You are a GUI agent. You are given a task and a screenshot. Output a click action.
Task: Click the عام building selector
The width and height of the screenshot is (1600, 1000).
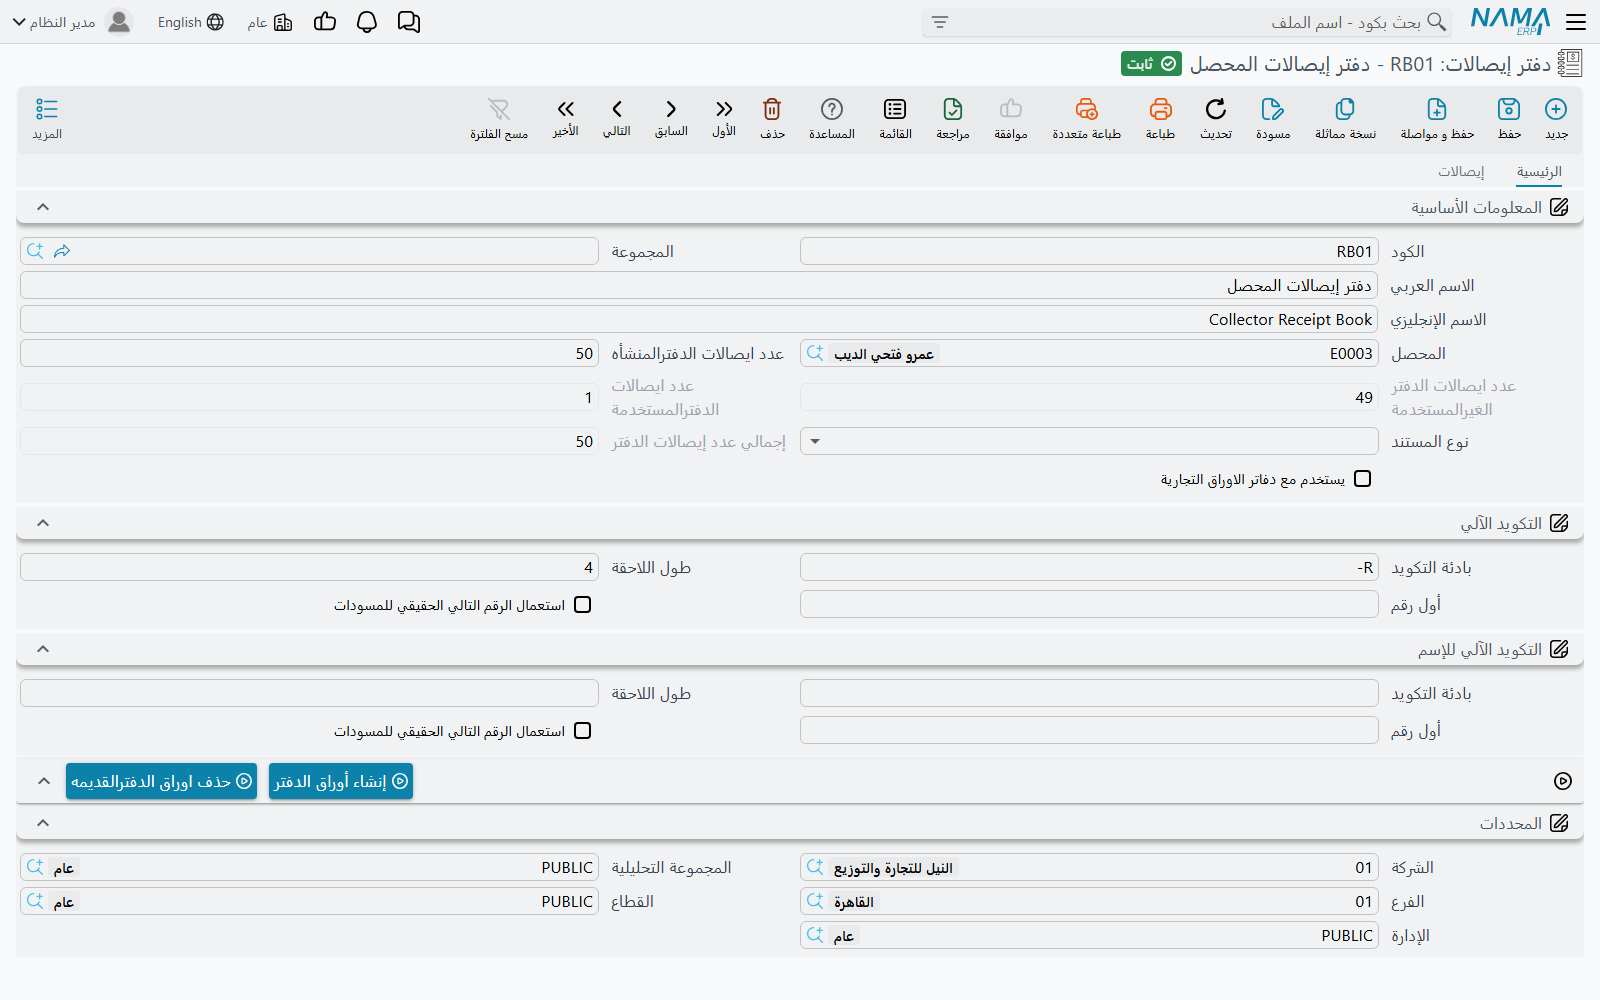pos(270,22)
